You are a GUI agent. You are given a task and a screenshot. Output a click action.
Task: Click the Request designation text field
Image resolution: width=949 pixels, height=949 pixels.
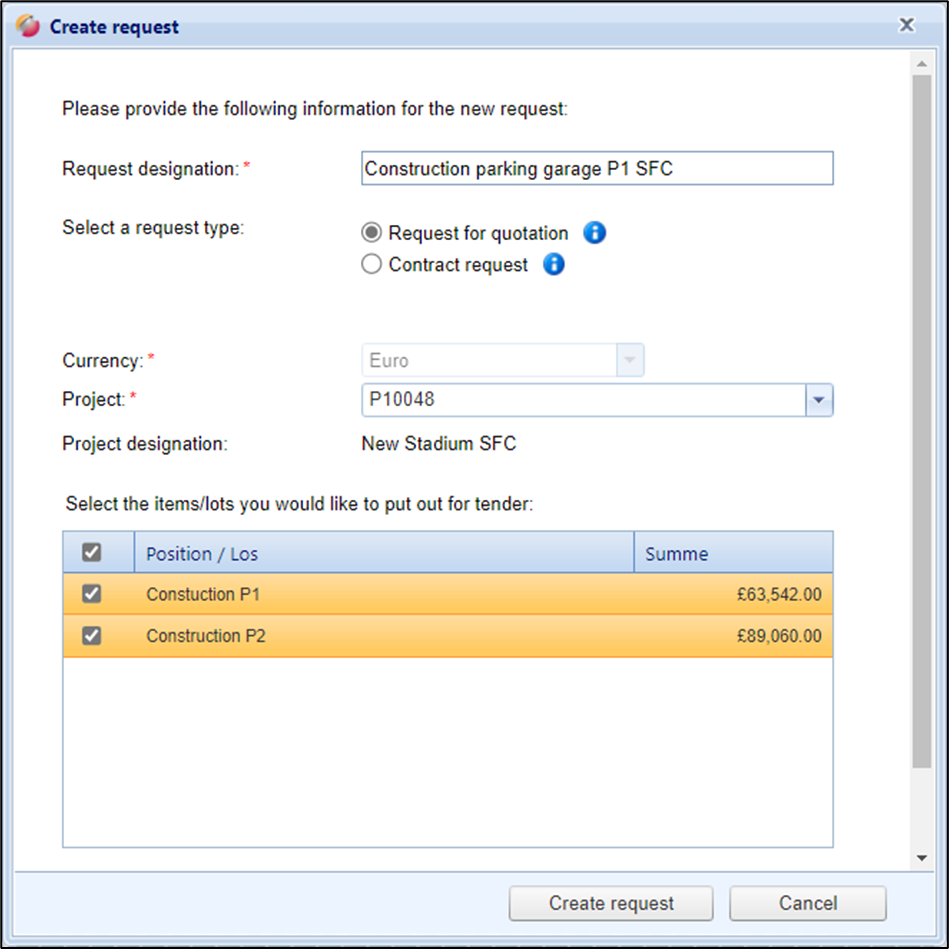click(597, 169)
